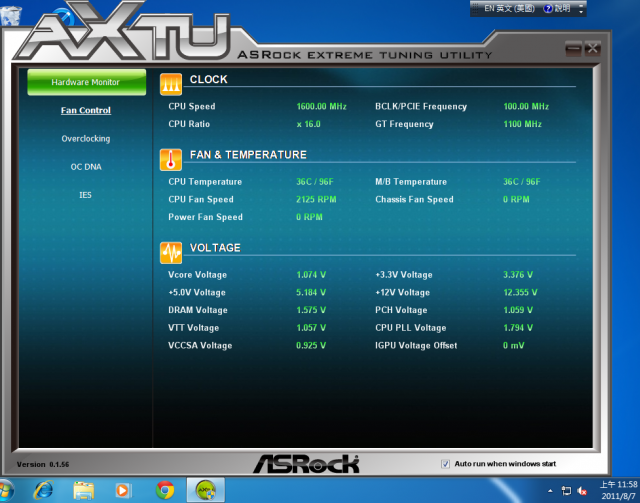Click the +3.3V Voltage value 3.376 V
This screenshot has height=503, width=640.
click(x=518, y=275)
